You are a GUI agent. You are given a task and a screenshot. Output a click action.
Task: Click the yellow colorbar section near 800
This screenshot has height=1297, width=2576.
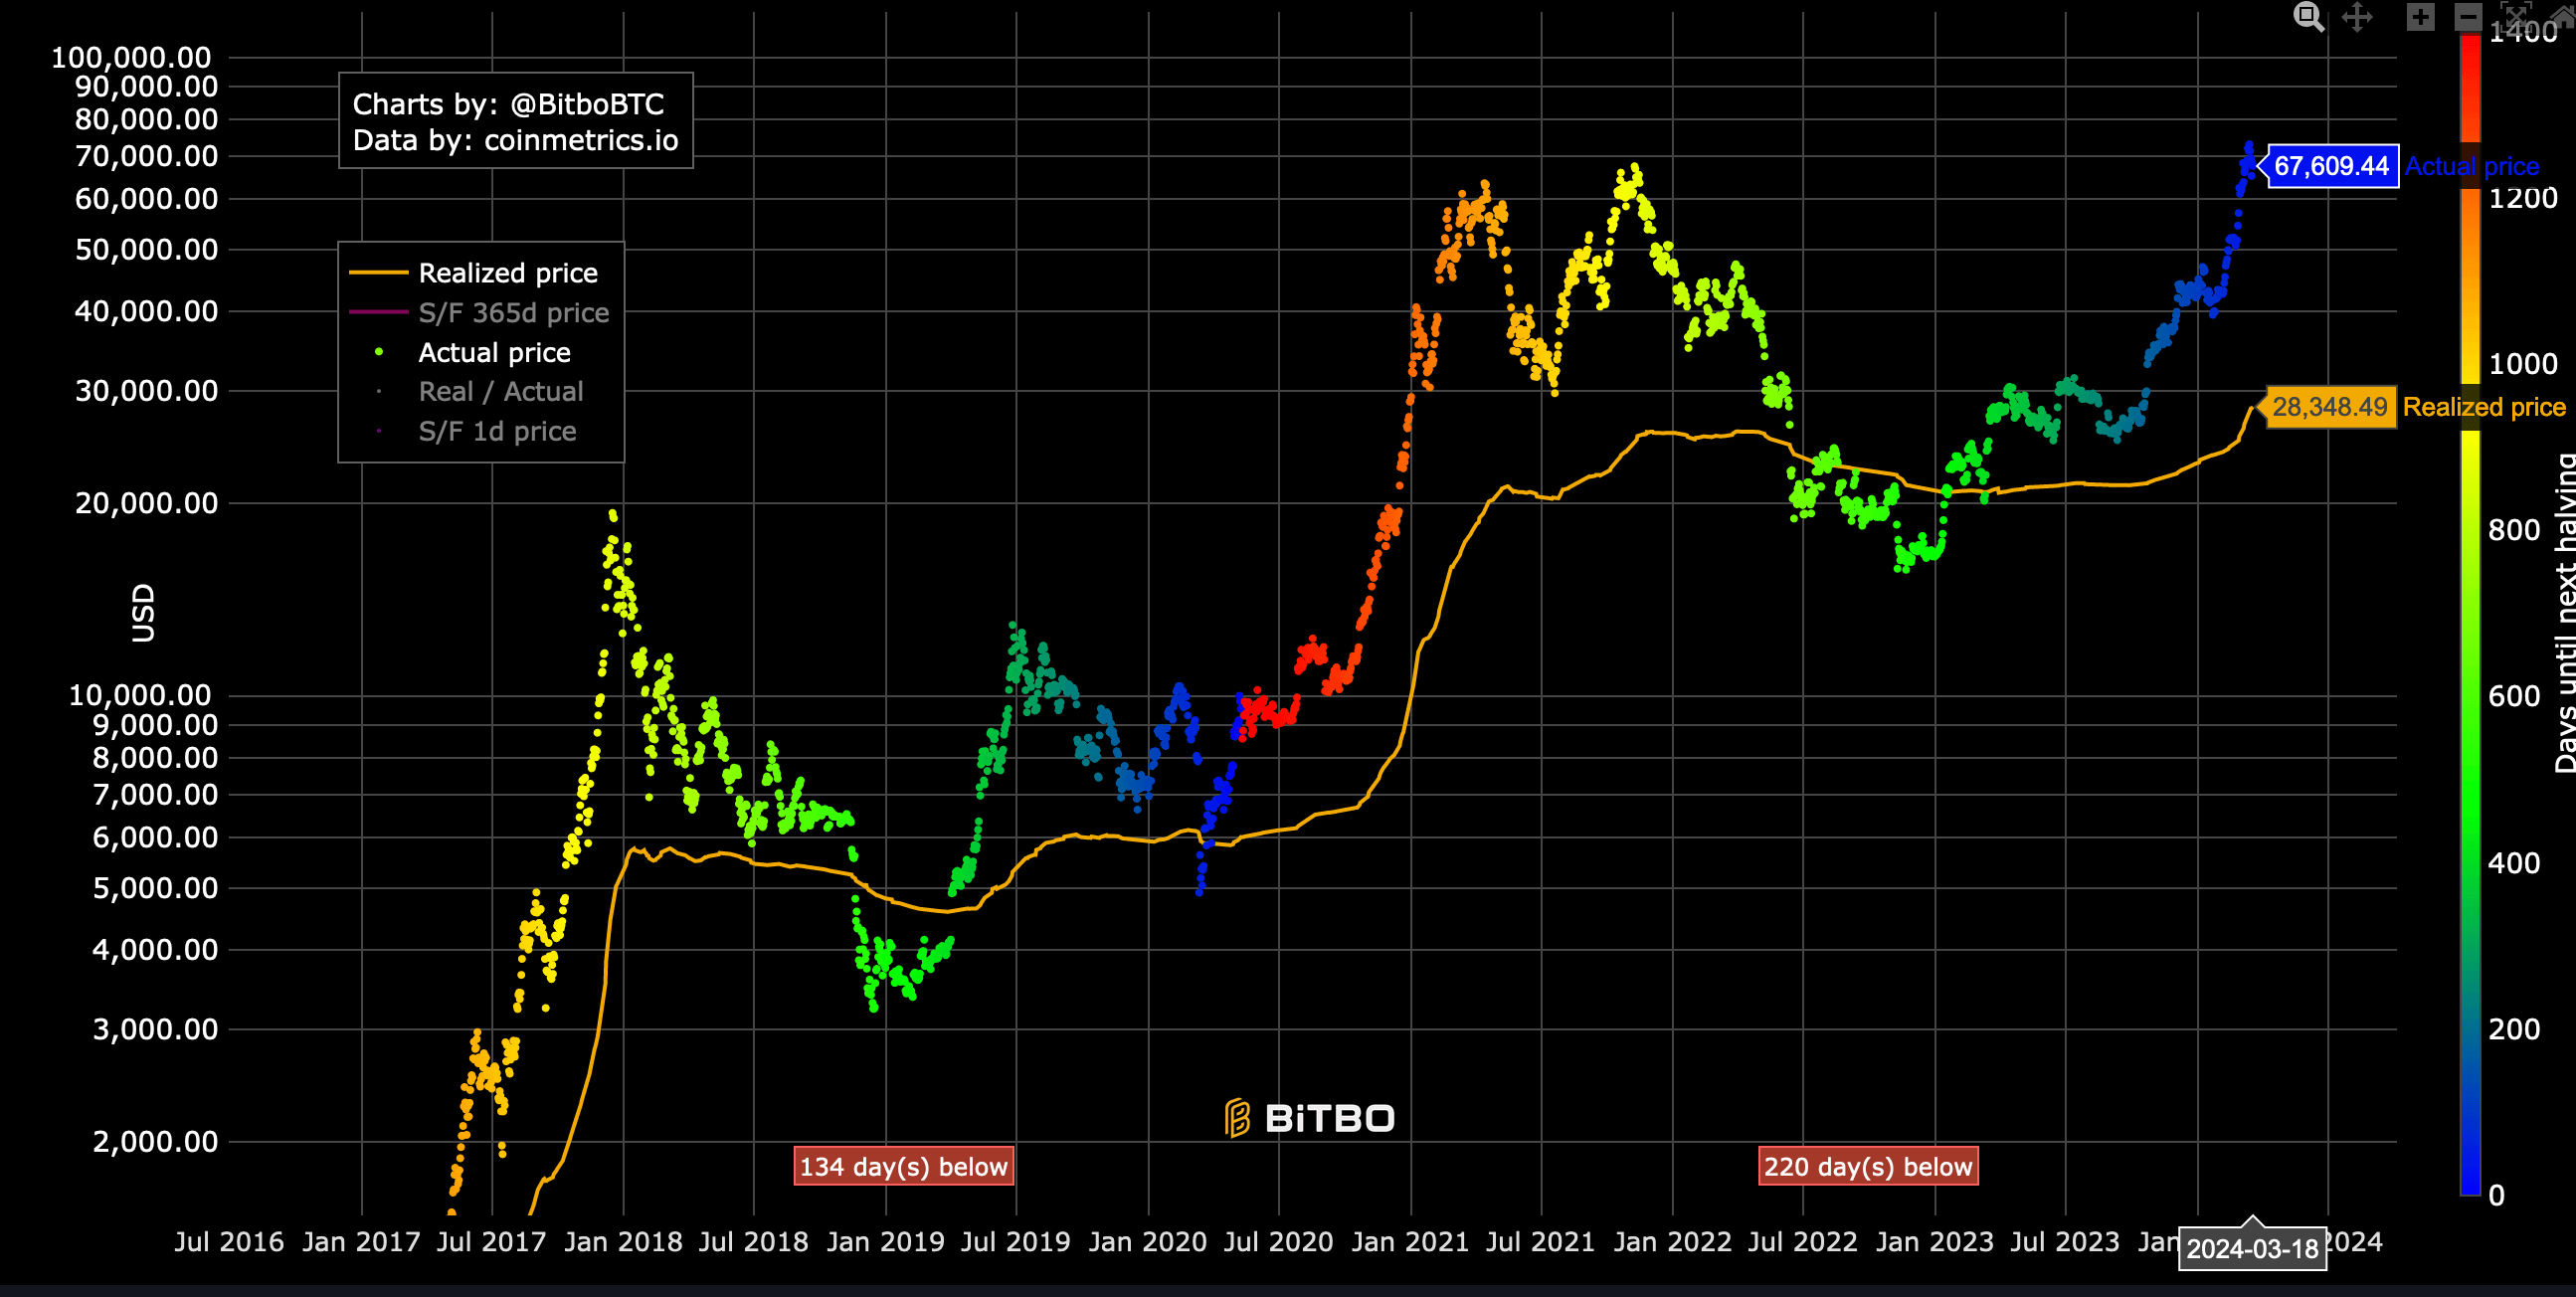click(x=2470, y=529)
